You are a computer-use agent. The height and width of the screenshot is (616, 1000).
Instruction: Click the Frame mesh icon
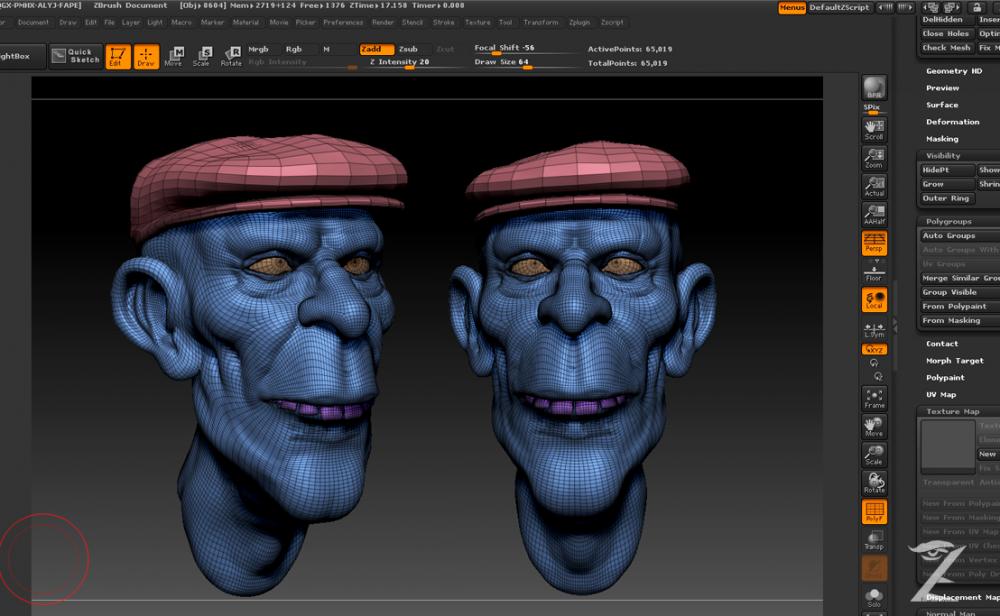[874, 398]
